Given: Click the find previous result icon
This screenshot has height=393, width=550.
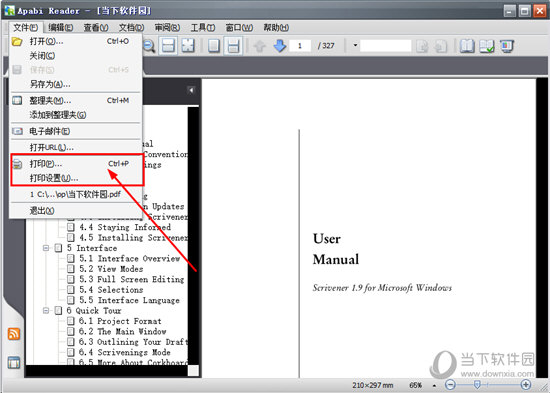Looking at the screenshot, I should point(422,46).
